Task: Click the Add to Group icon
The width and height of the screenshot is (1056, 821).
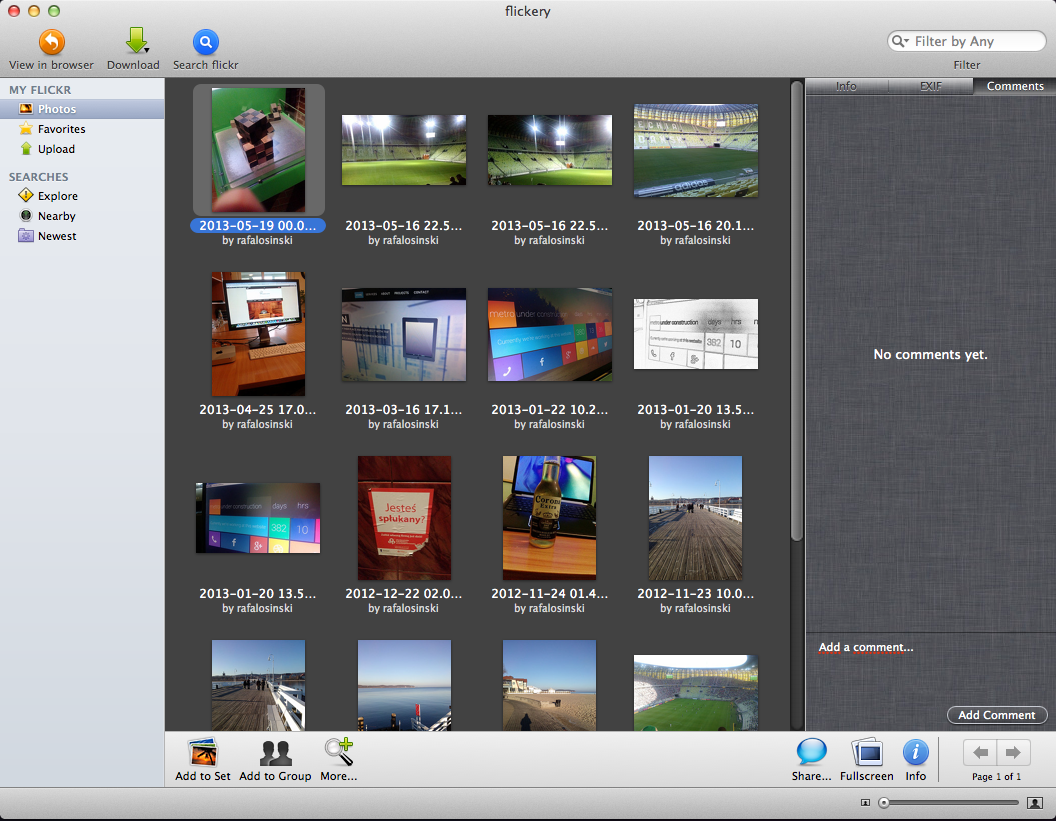Action: point(275,752)
